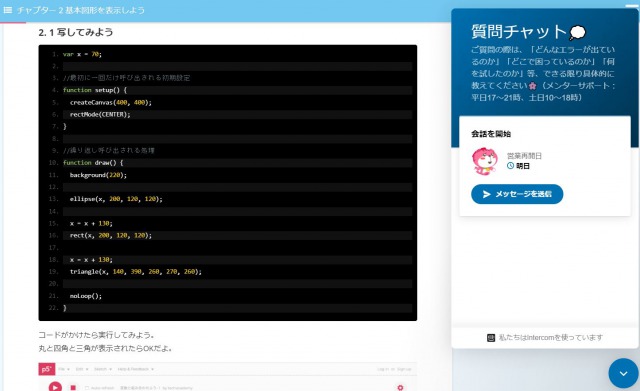Click the code line with the triangle() call
This screenshot has height=391, width=640.
136,271
